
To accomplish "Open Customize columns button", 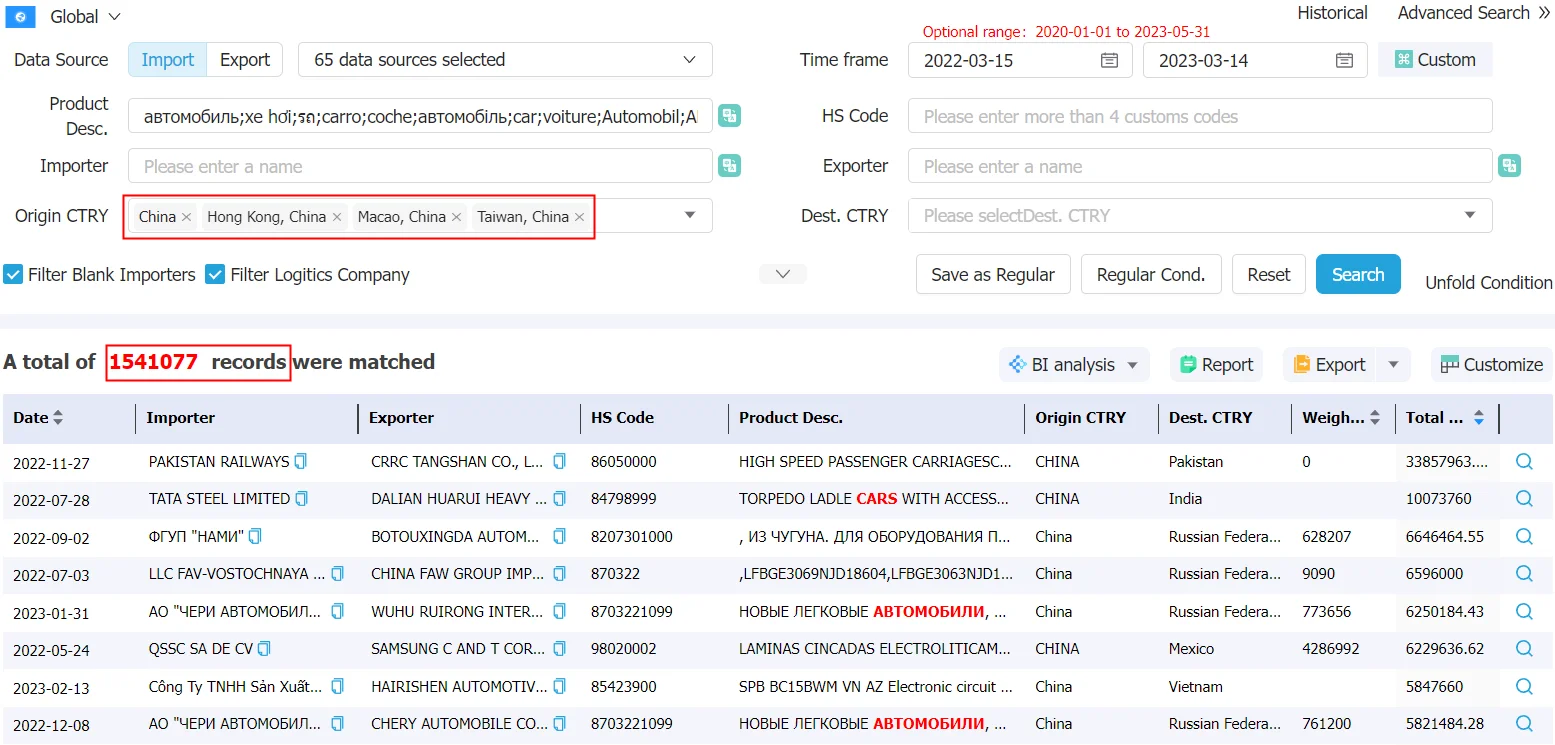I will (1491, 365).
